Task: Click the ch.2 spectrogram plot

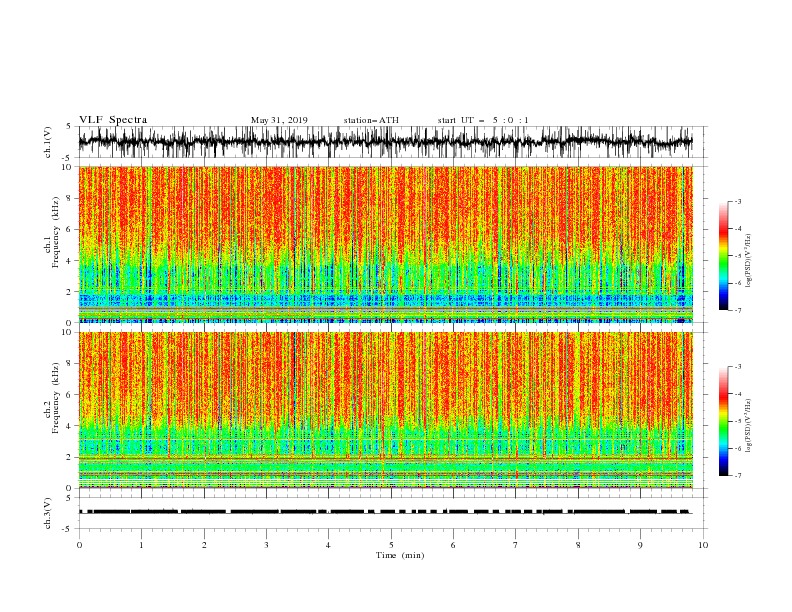Action: pos(385,410)
